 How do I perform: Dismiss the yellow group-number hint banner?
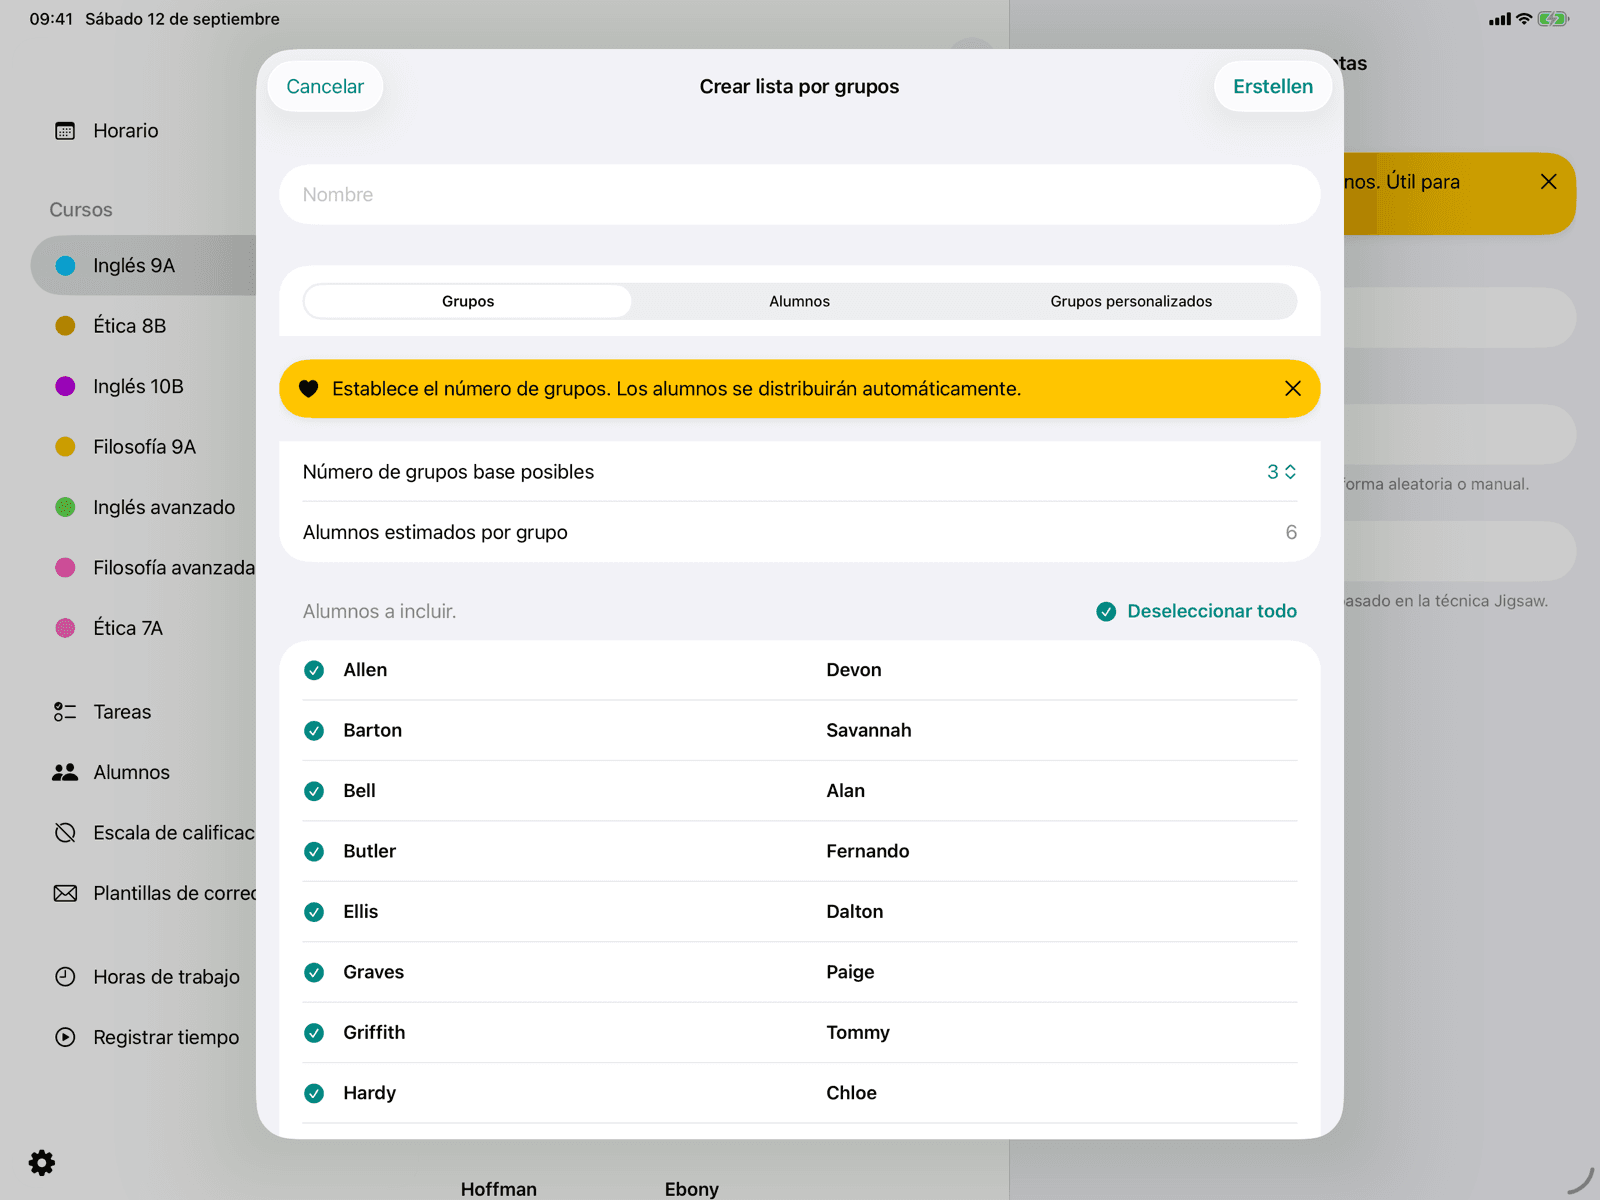tap(1293, 388)
